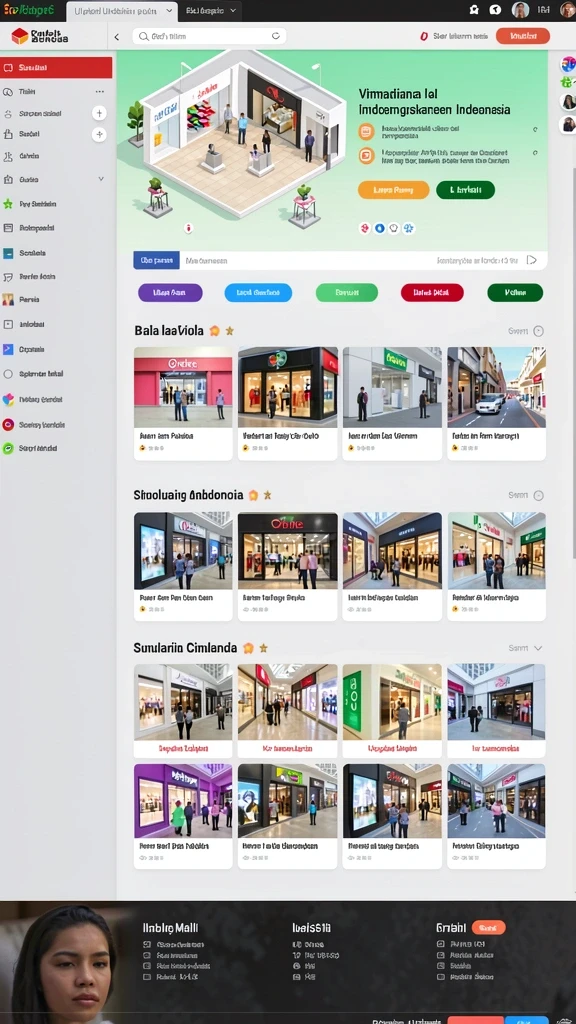Viewport: 576px width, 1024px height.
Task: Click the back chevron left of search box
Action: pyautogui.click(x=117, y=37)
